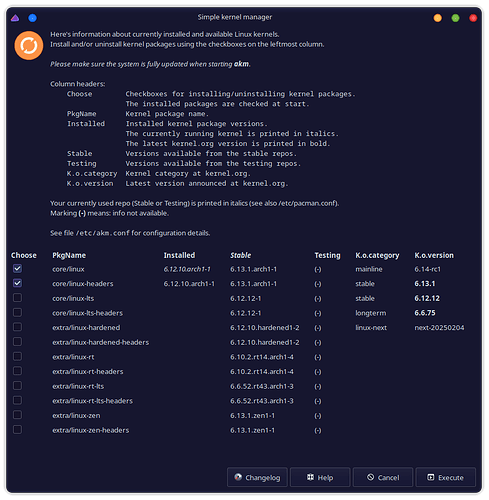
Task: Click the Execute button
Action: pyautogui.click(x=446, y=477)
